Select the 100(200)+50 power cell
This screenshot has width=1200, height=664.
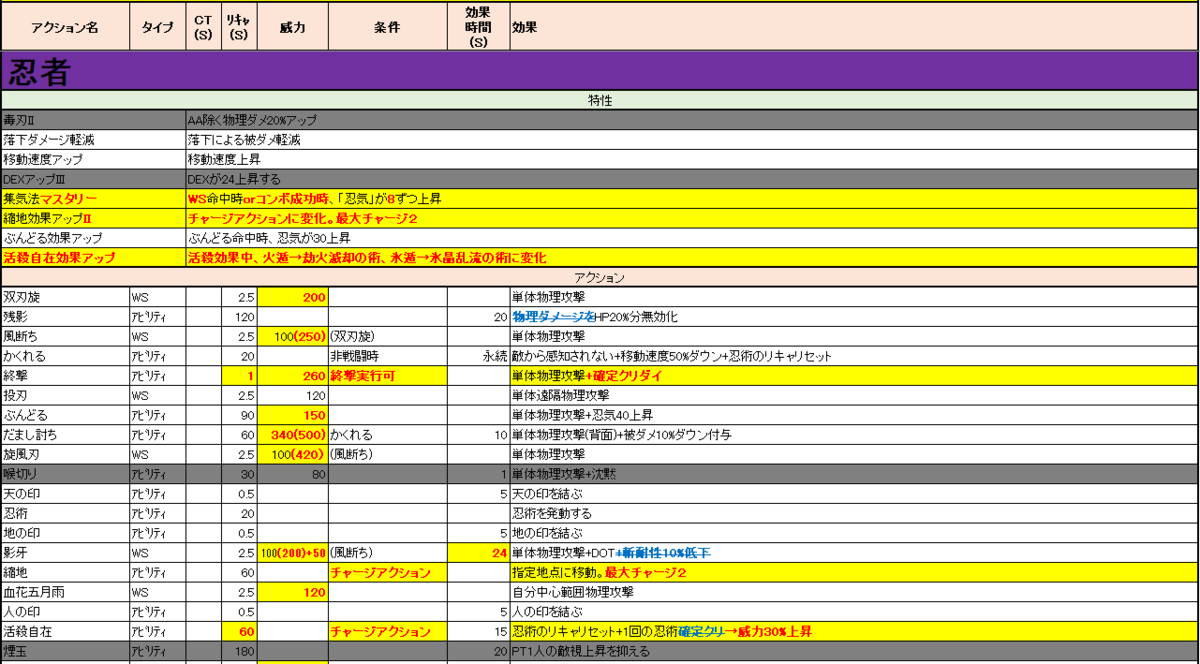click(x=292, y=553)
